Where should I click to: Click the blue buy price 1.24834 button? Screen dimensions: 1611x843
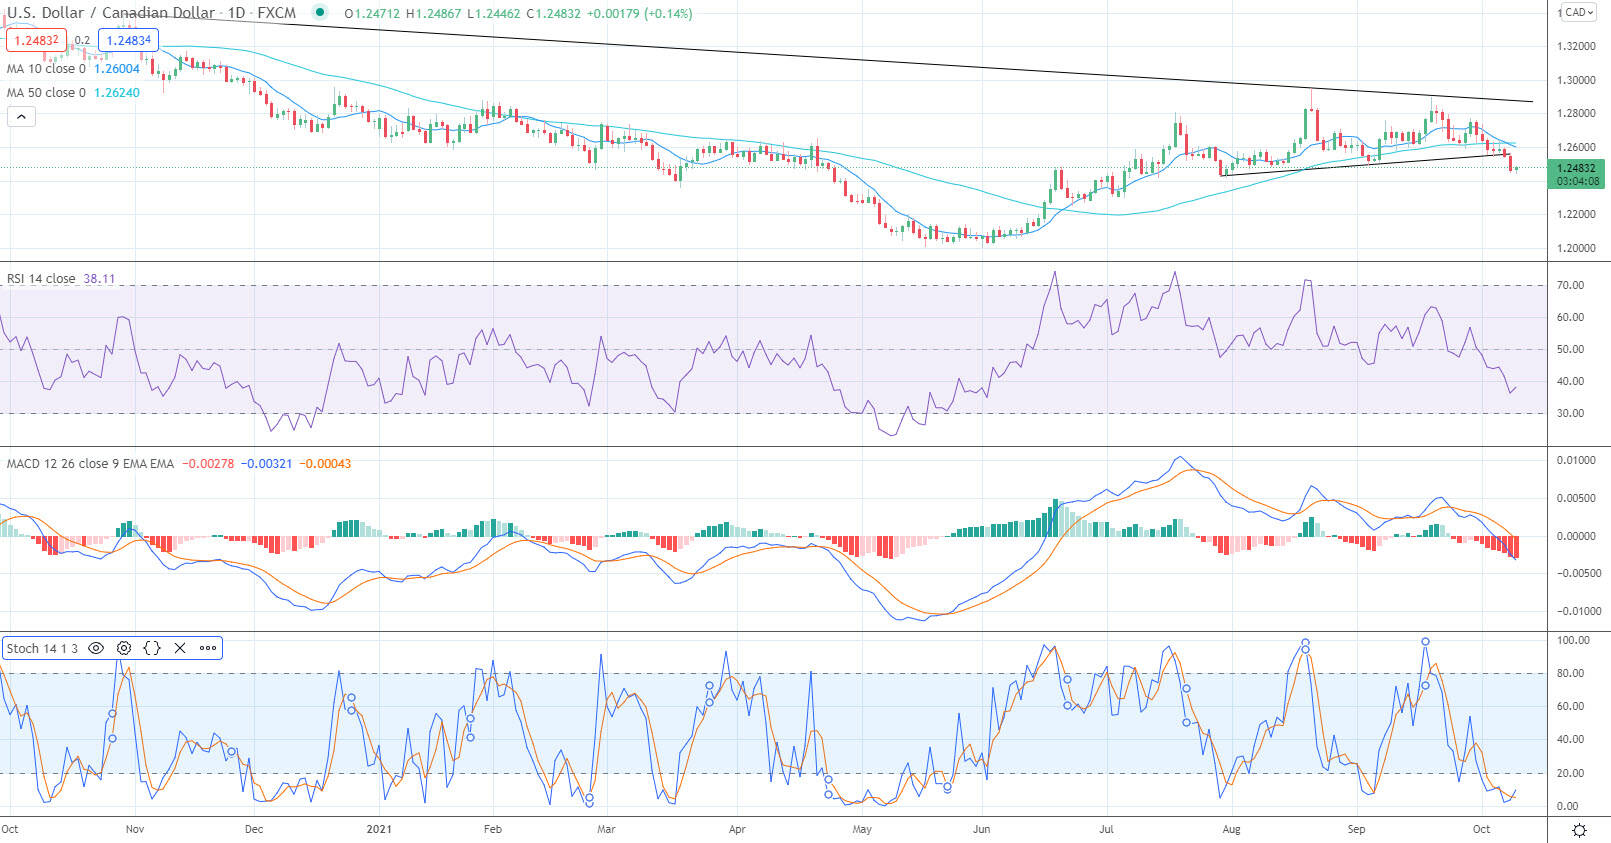129,40
